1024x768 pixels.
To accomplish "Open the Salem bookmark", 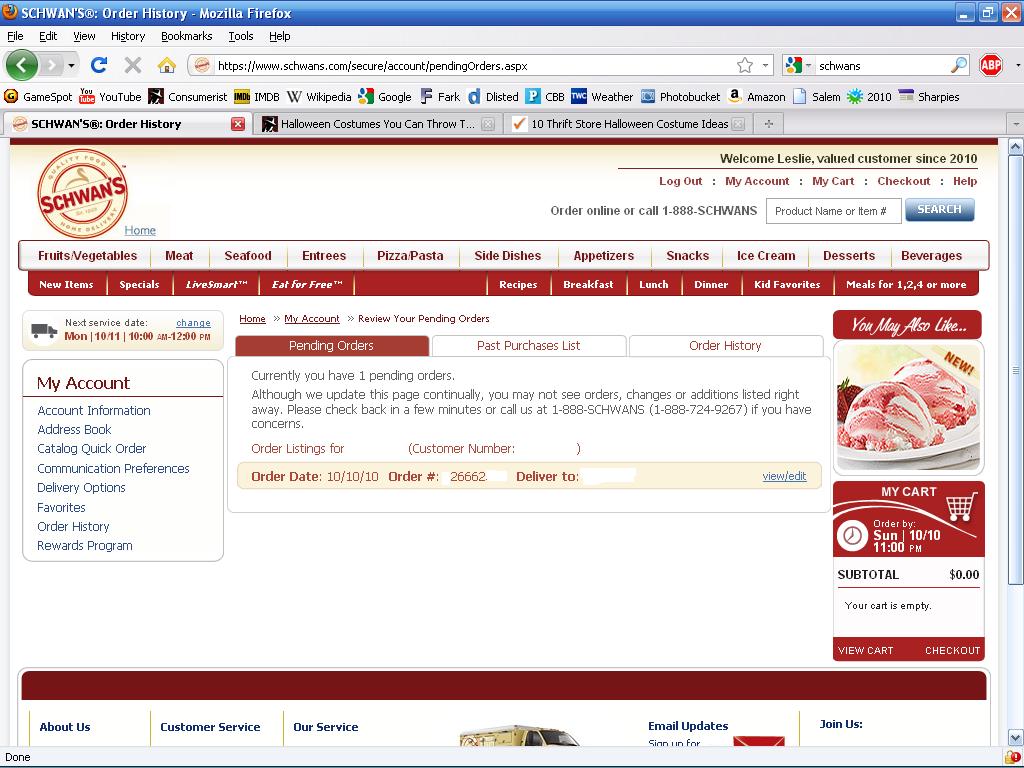I will pyautogui.click(x=817, y=97).
